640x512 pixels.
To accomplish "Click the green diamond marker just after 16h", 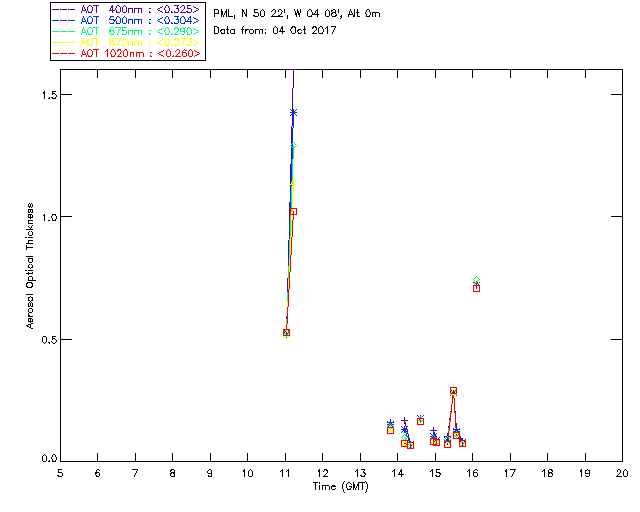I will (x=476, y=280).
